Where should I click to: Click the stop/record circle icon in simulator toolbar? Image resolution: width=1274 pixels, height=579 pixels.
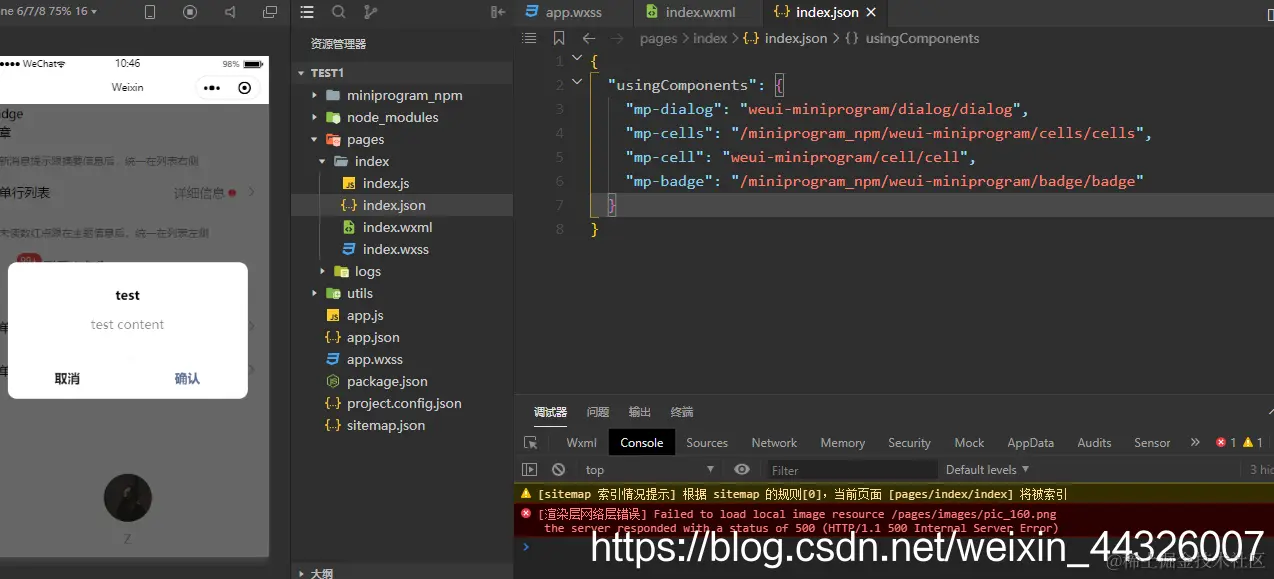click(190, 12)
